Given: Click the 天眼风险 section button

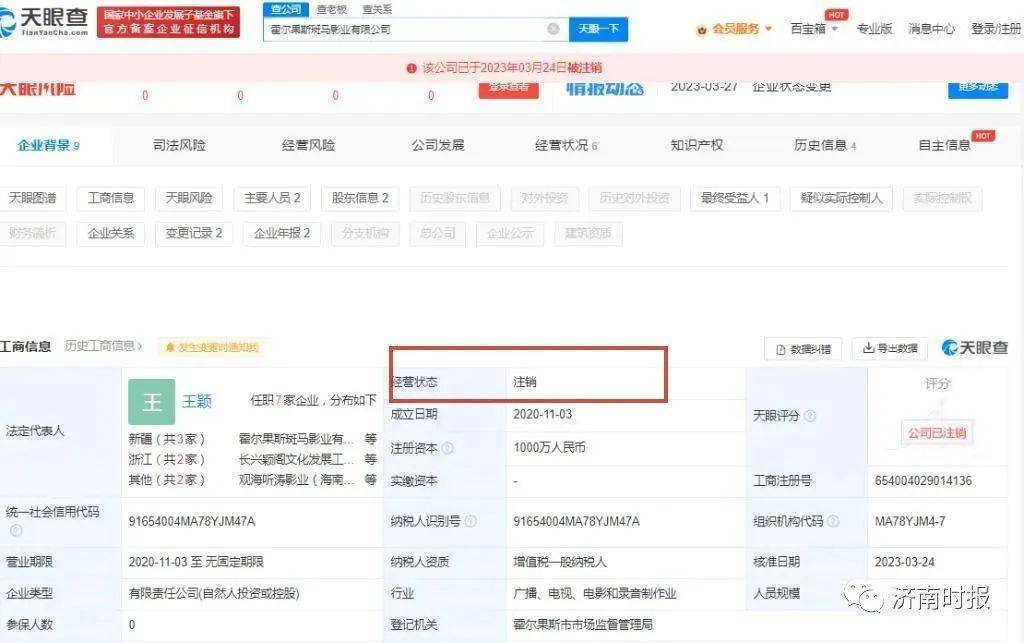Looking at the screenshot, I should point(189,198).
